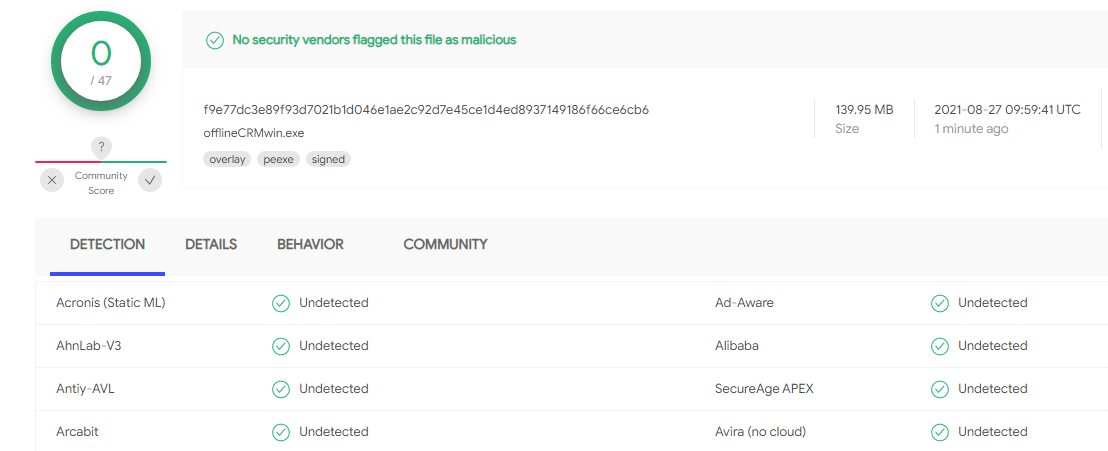This screenshot has width=1108, height=451.
Task: Click the community score X downvote icon
Action: (x=52, y=180)
